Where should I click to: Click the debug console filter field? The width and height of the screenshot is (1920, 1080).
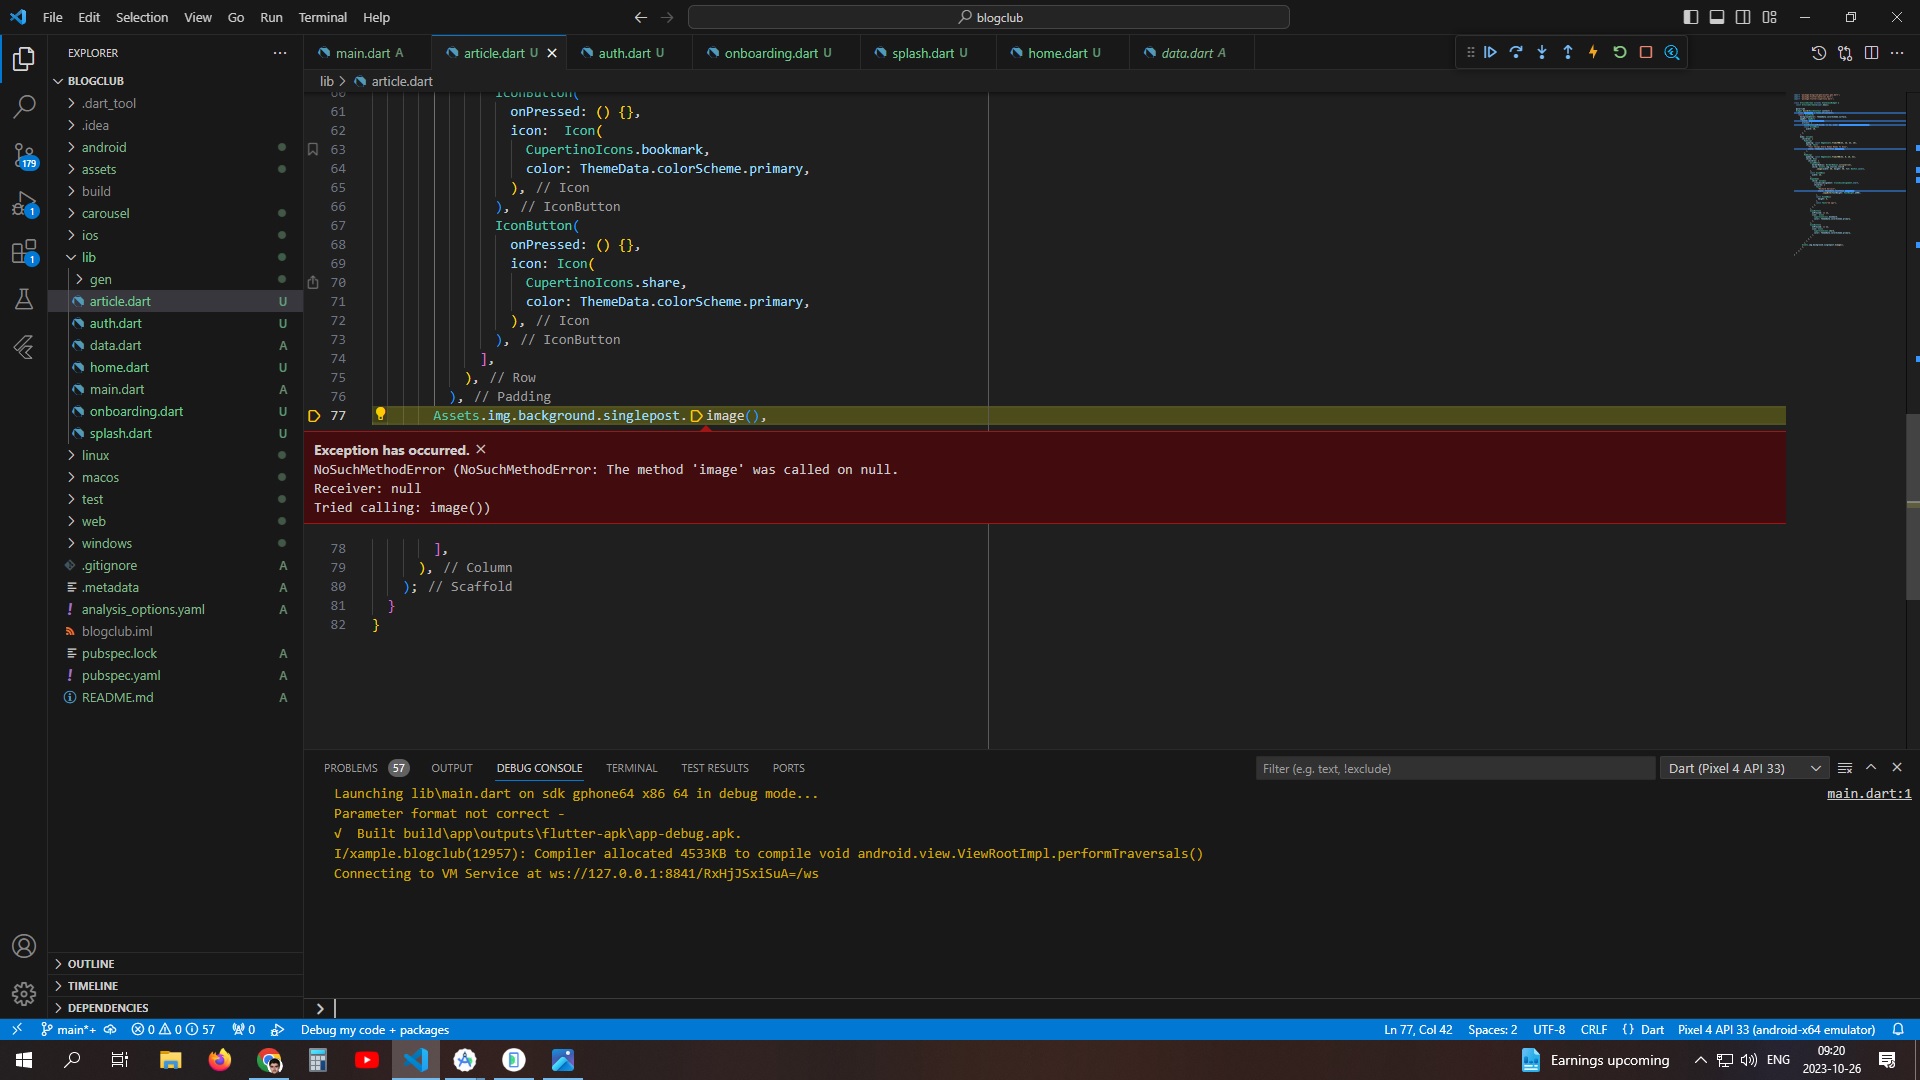click(x=1455, y=768)
